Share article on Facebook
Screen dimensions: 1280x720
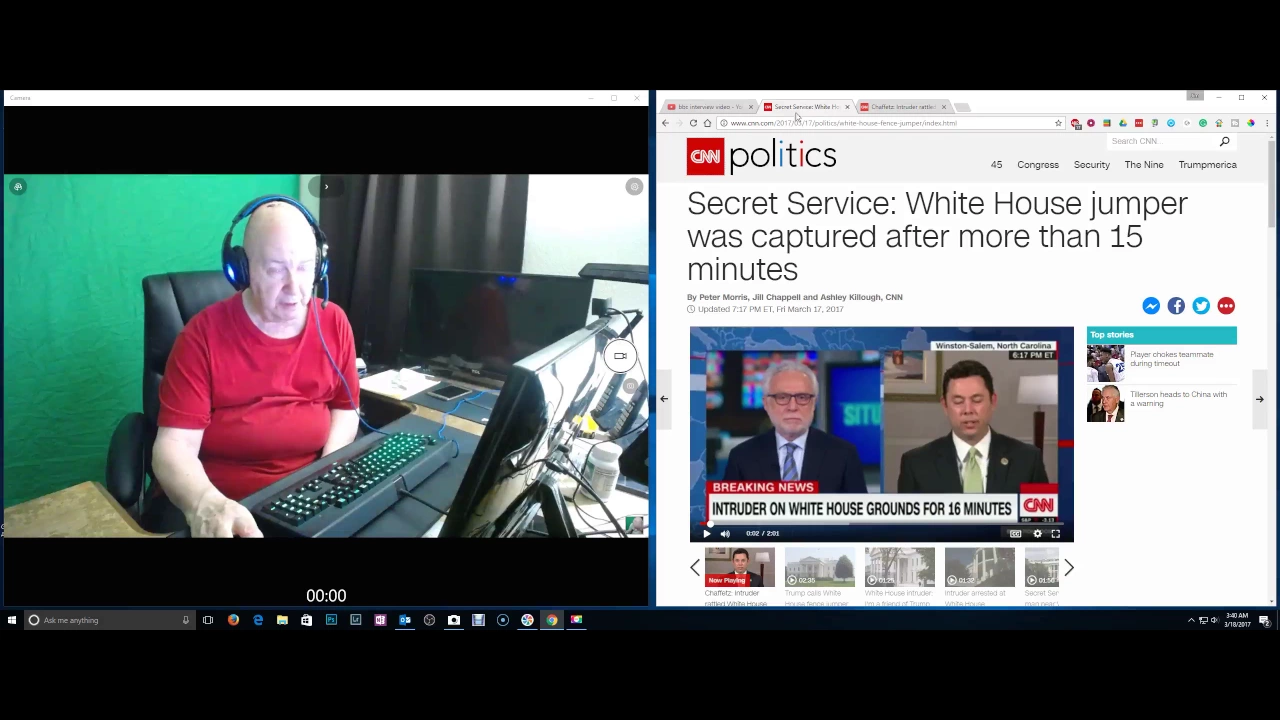coord(1176,306)
